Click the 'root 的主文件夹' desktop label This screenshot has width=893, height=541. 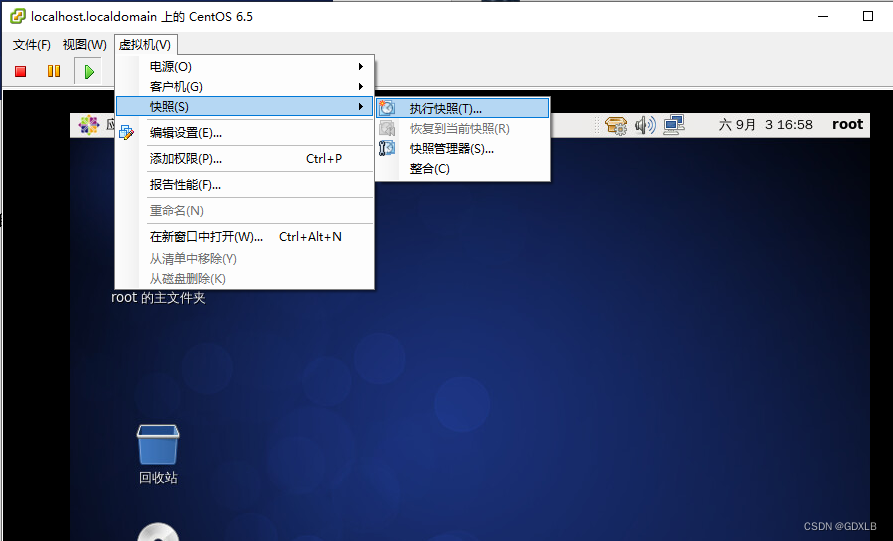point(158,298)
